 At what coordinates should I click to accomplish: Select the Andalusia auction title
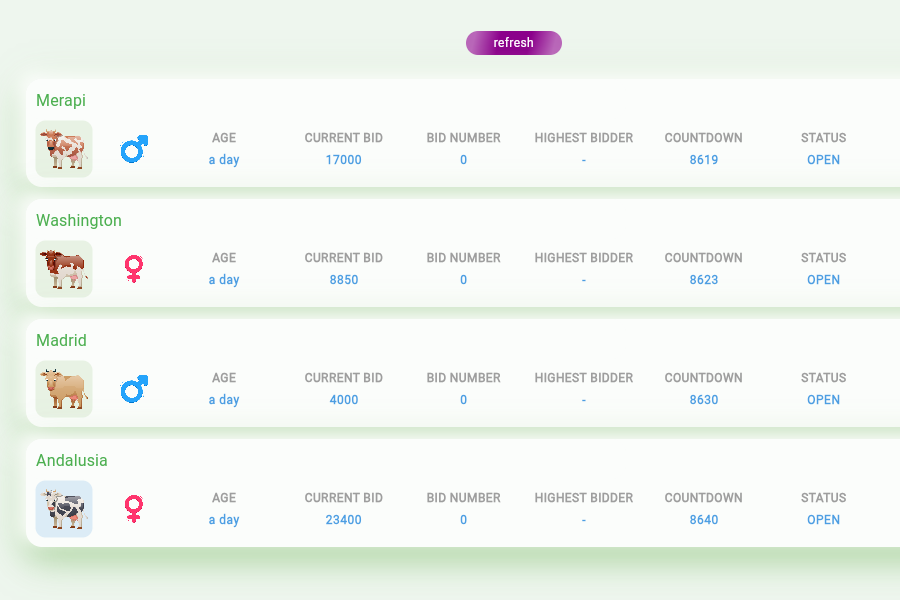72,460
